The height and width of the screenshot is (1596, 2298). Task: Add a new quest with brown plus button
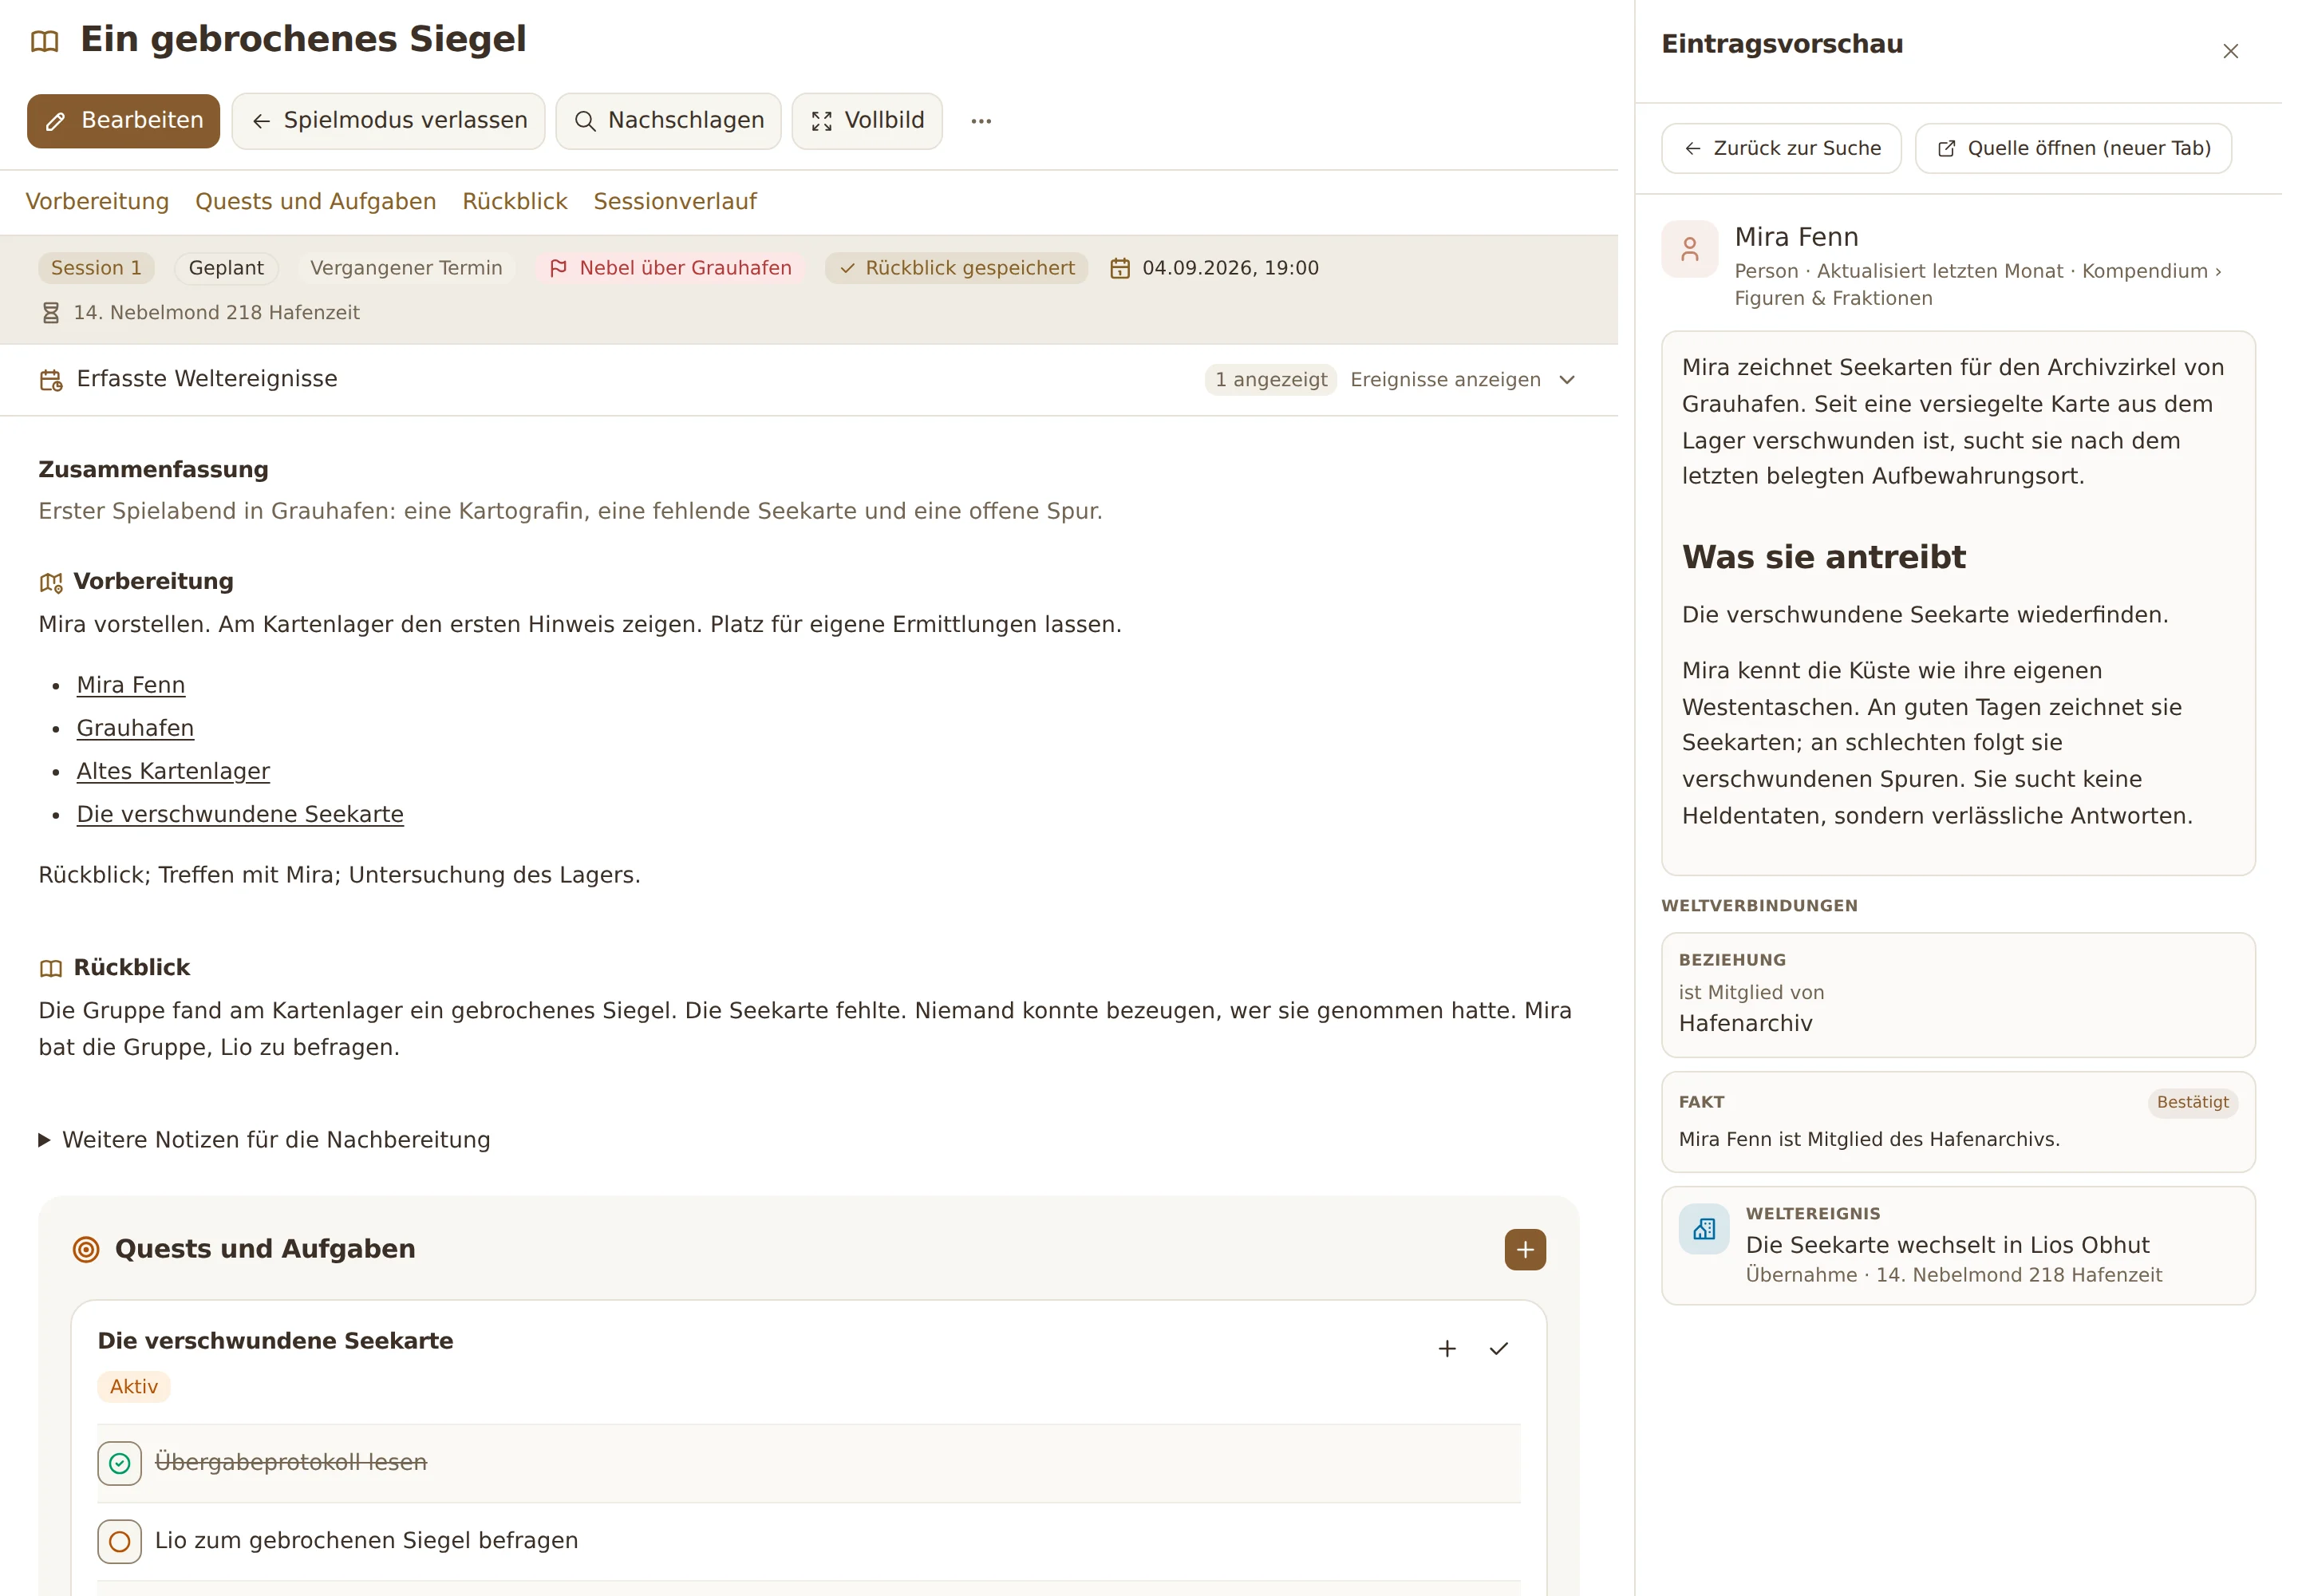point(1525,1250)
